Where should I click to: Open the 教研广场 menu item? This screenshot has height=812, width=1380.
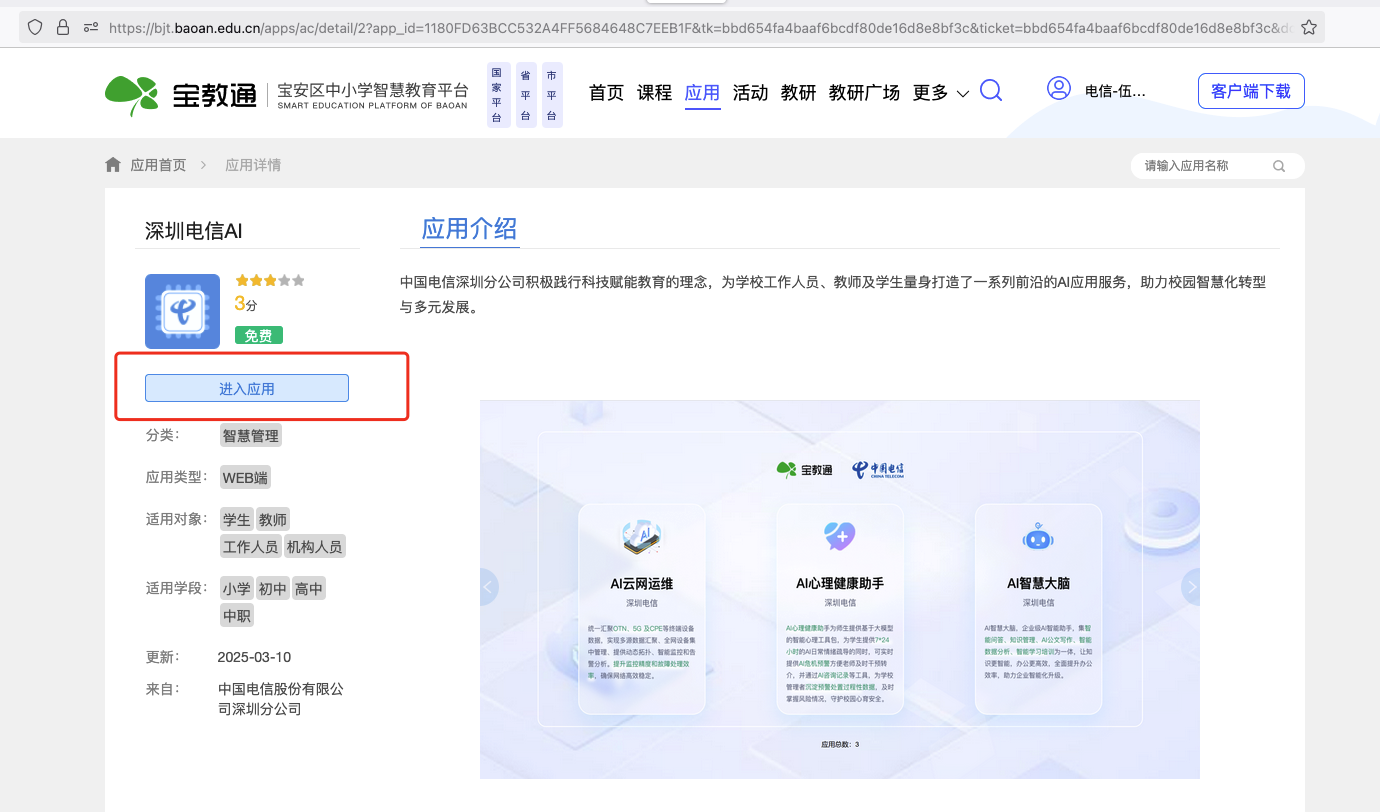tap(864, 93)
